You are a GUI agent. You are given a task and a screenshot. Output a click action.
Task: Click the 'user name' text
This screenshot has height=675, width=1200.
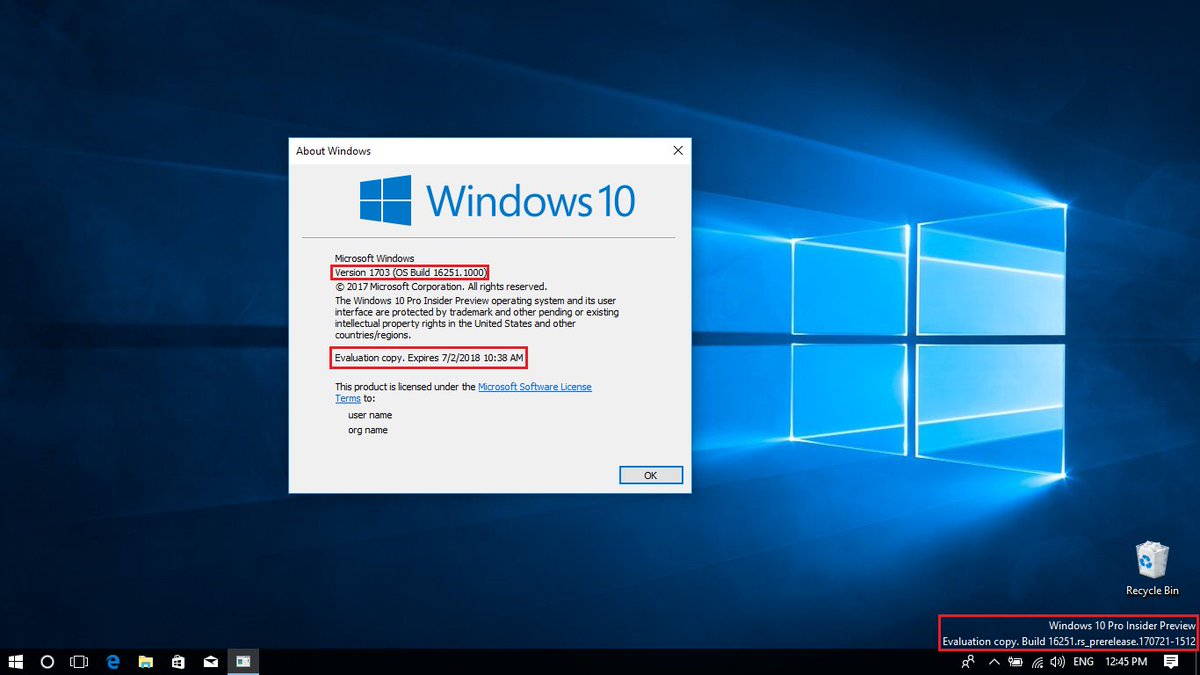point(370,414)
